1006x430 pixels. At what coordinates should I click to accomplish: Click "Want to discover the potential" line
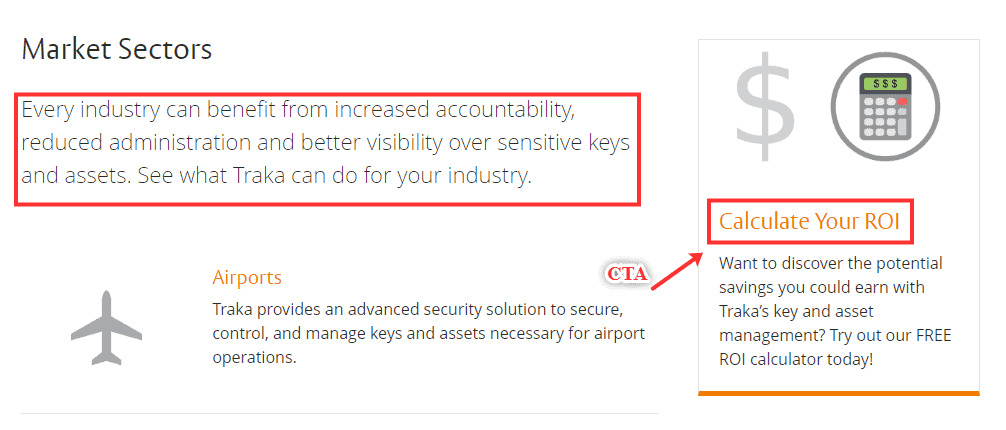(830, 264)
